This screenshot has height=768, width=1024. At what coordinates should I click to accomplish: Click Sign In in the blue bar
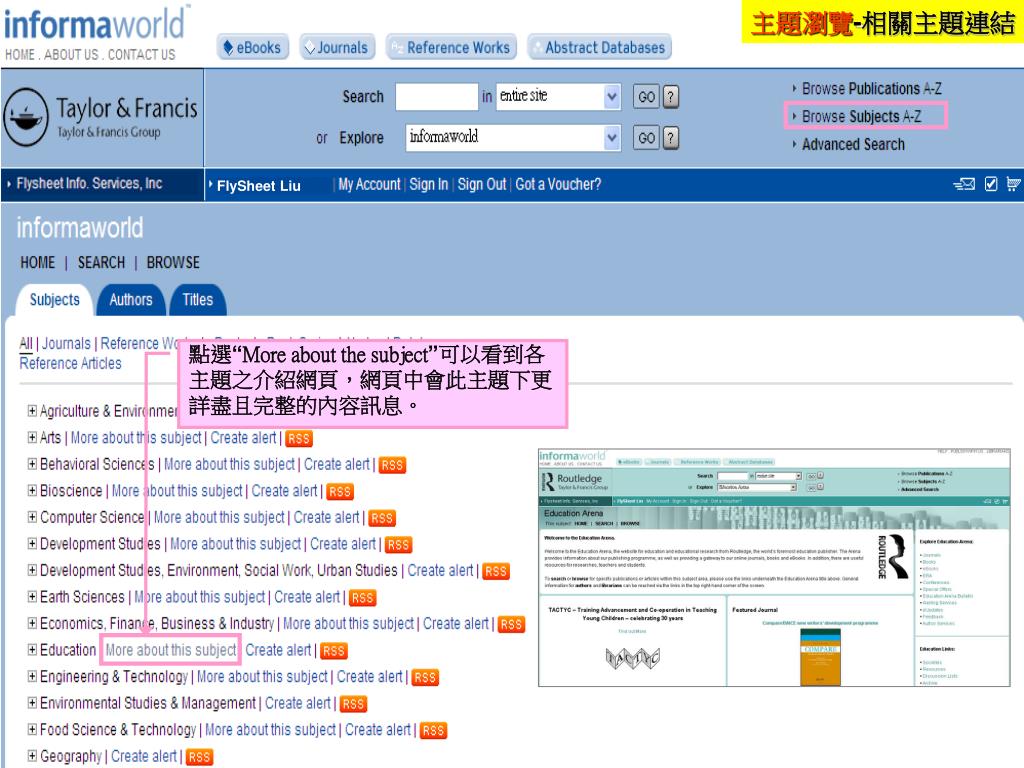coord(428,185)
